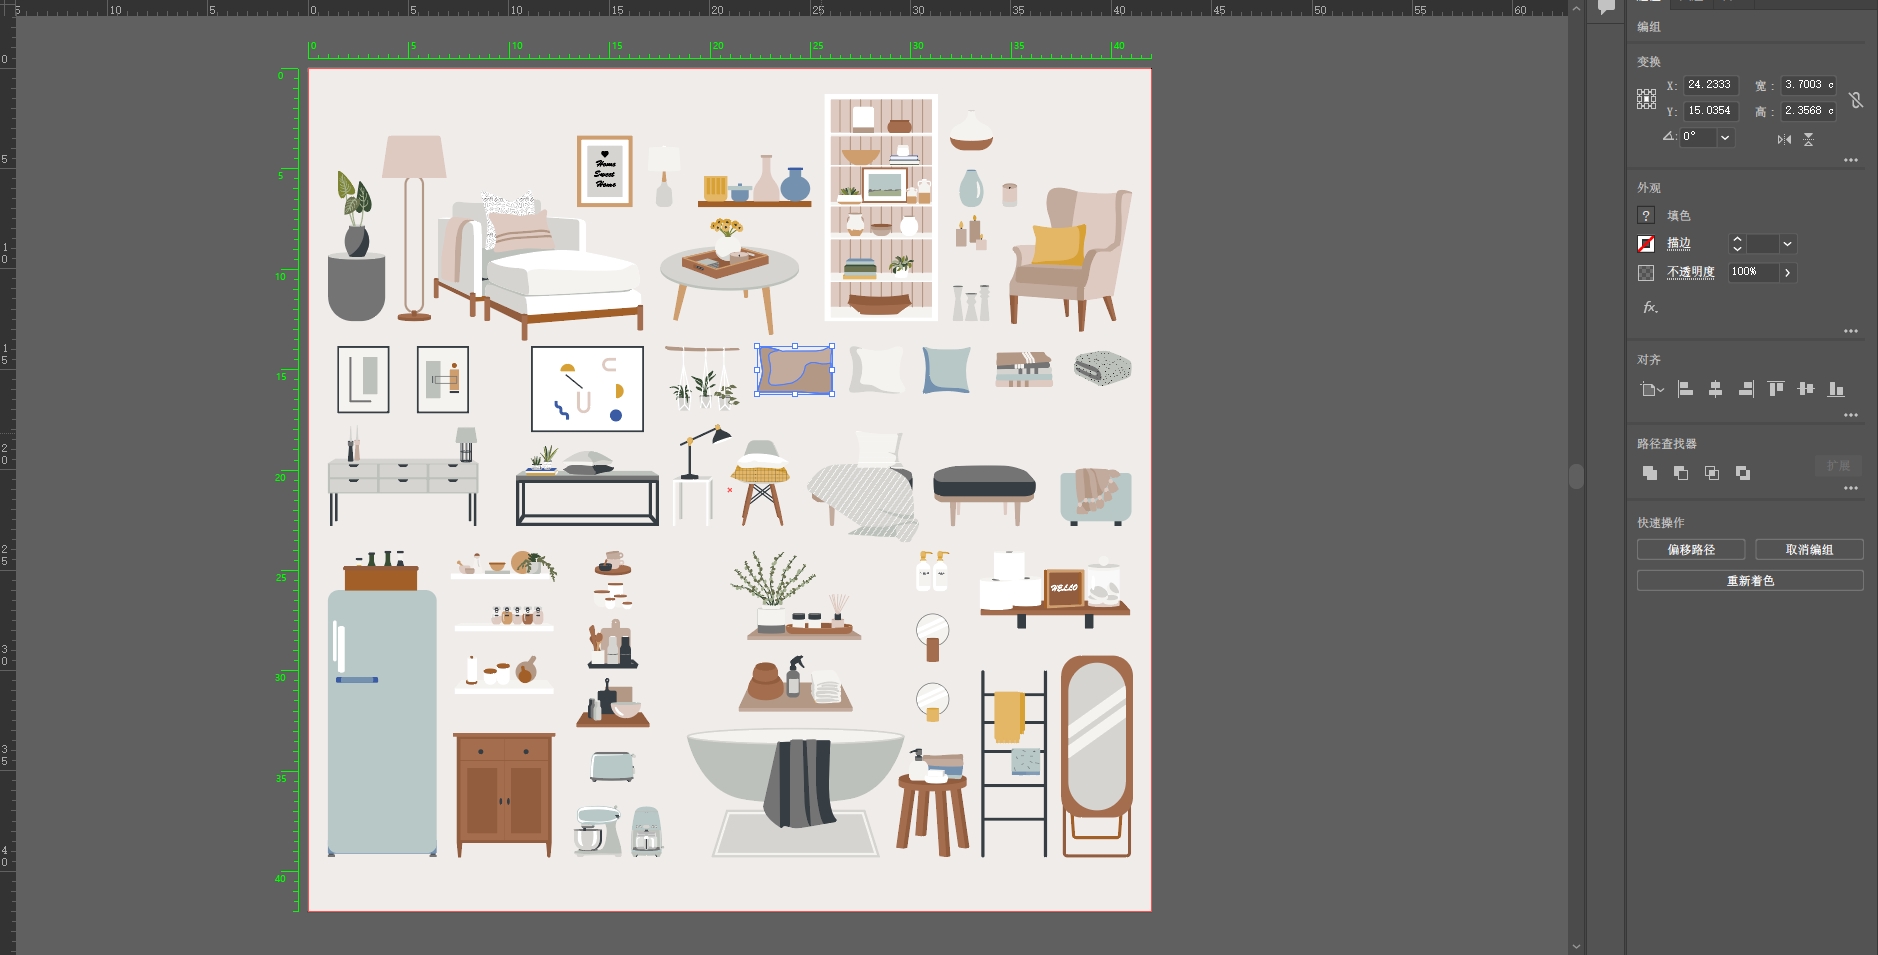This screenshot has width=1878, height=955.
Task: Open more options in 路径查找器 section
Action: pos(1851,488)
